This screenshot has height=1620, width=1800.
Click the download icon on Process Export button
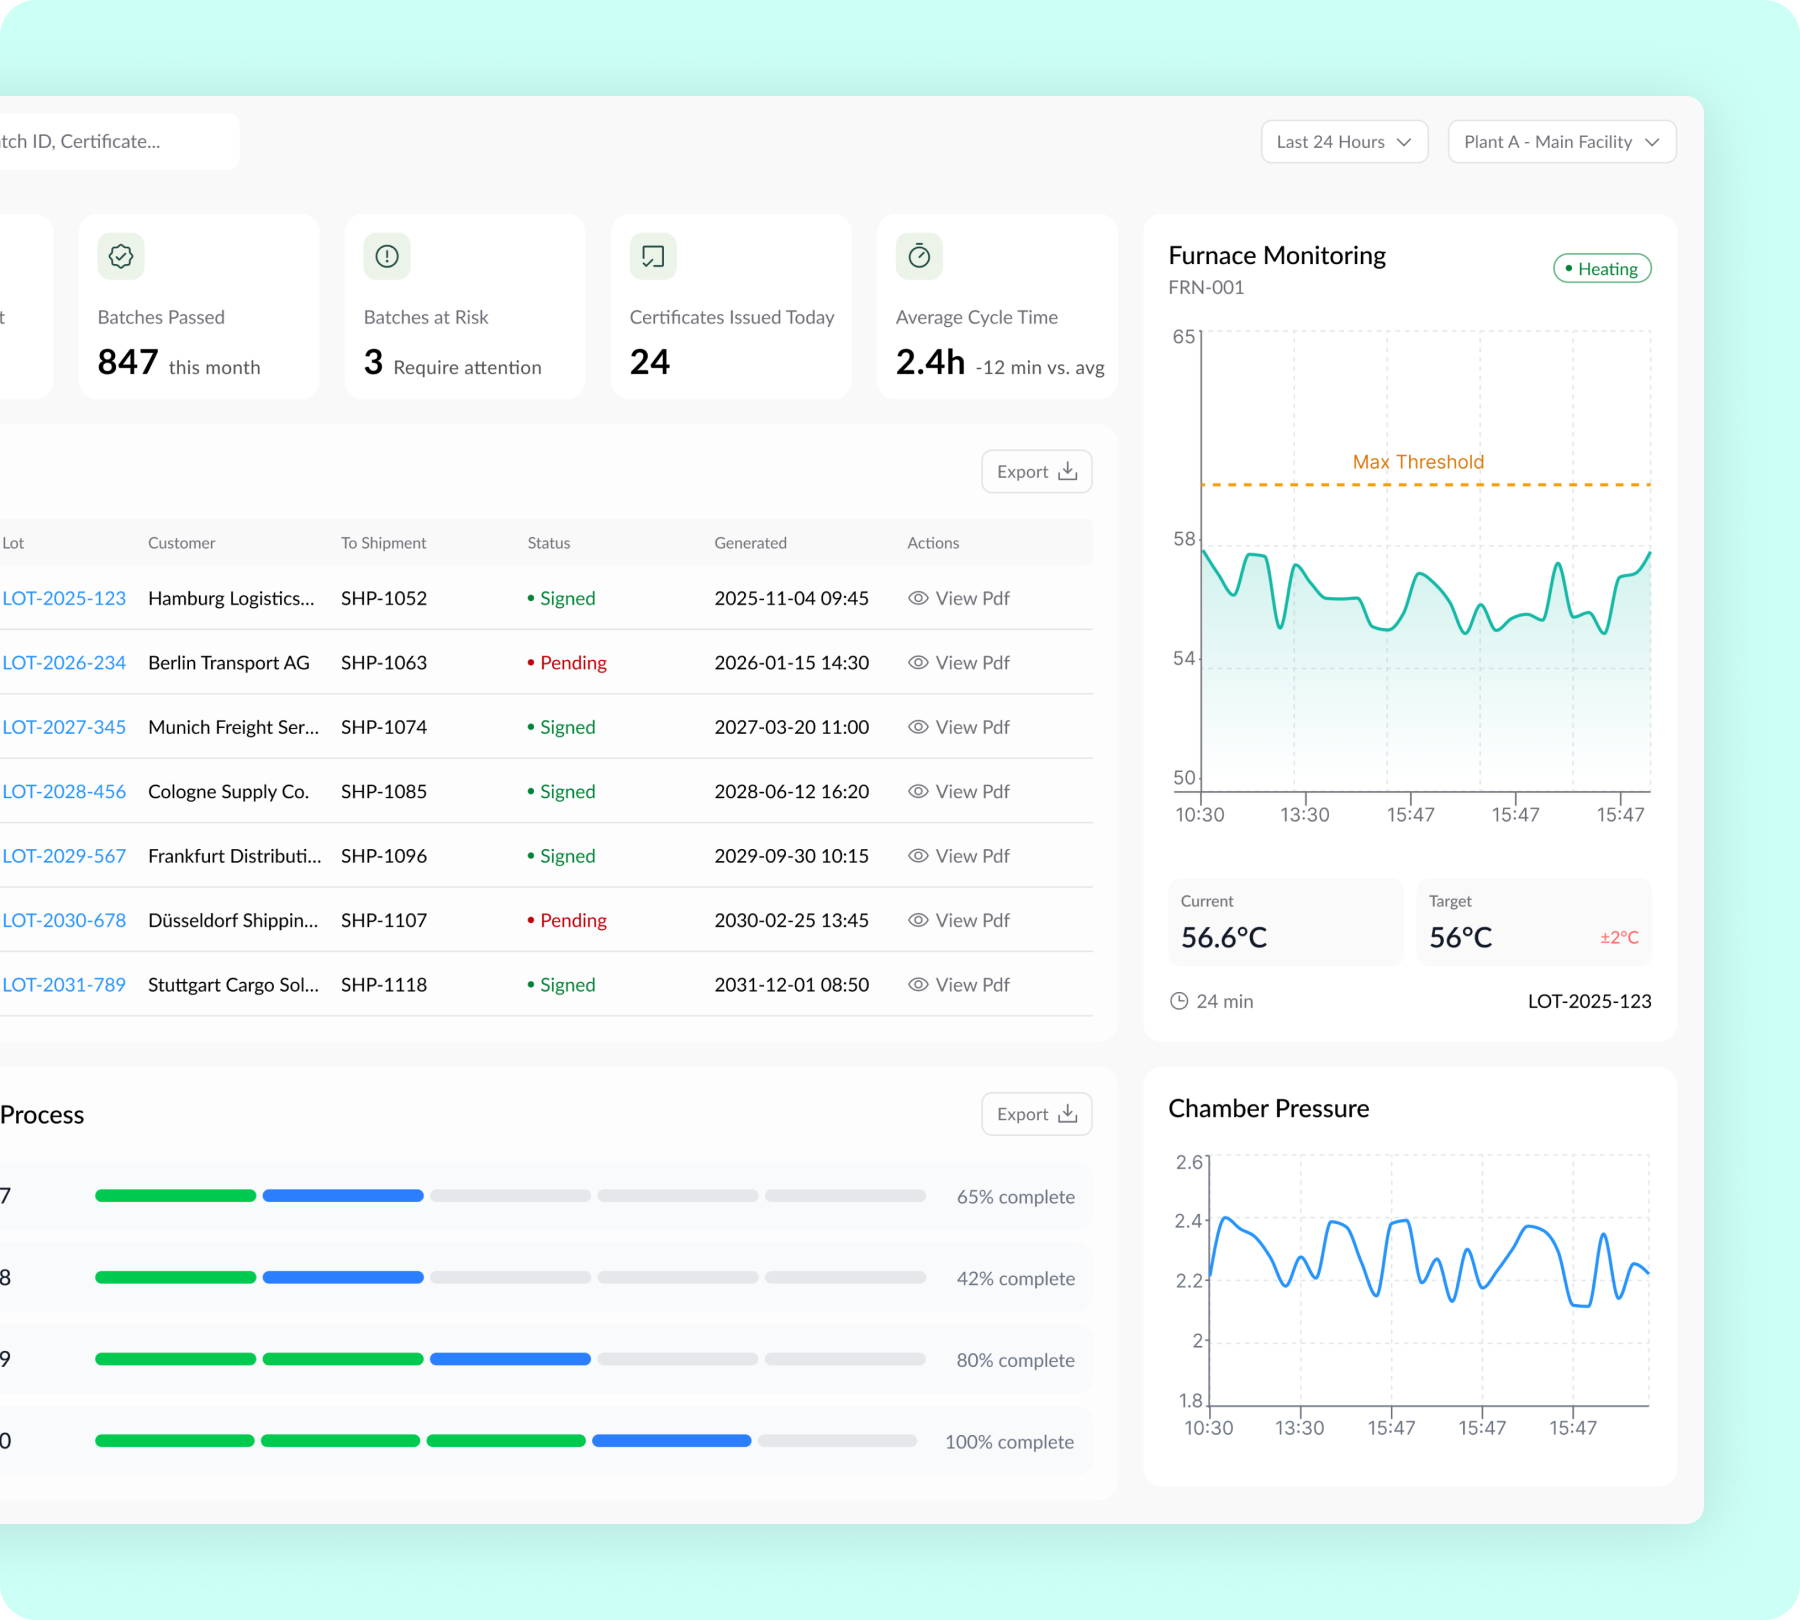point(1066,1113)
